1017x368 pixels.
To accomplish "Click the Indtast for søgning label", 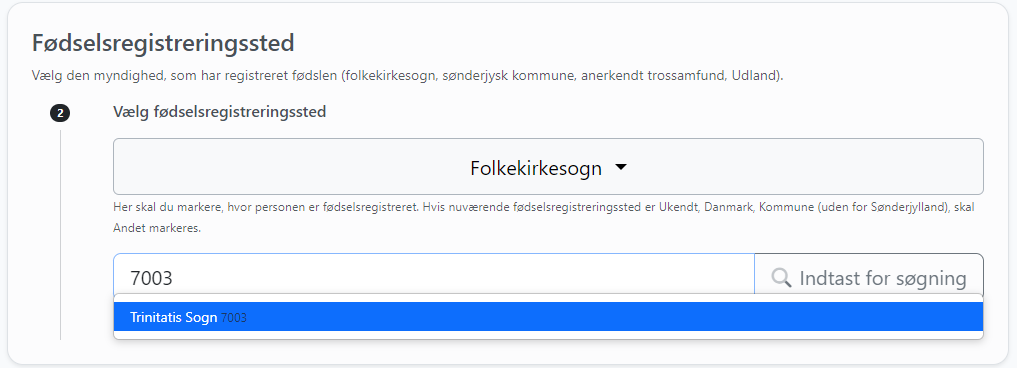I will (883, 278).
